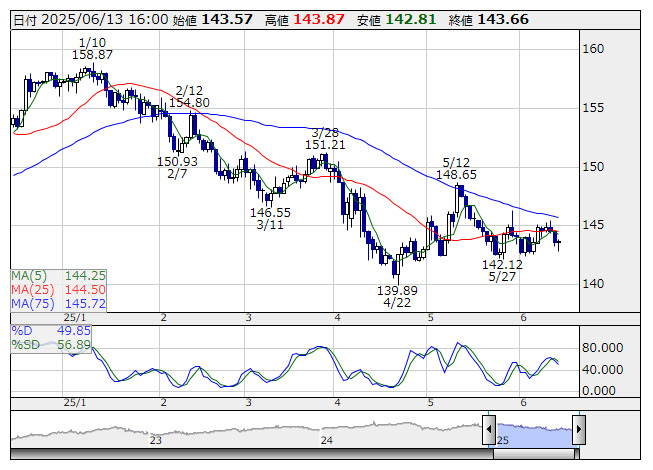
Task: Click the blue selected range in navigator
Action: point(534,434)
